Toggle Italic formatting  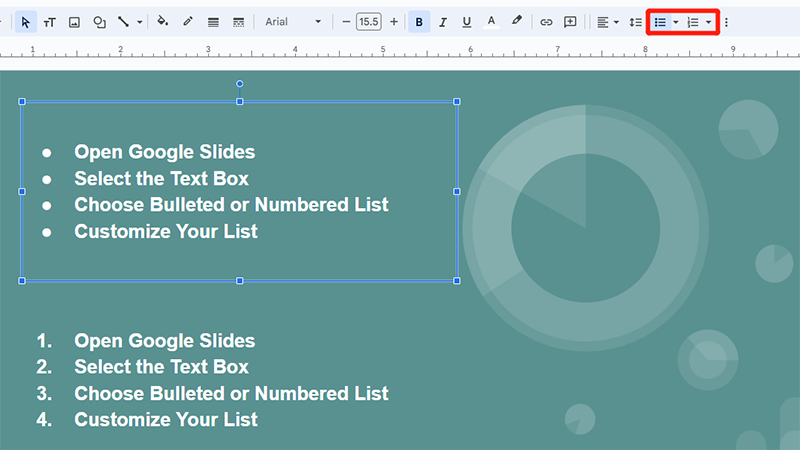click(x=443, y=22)
